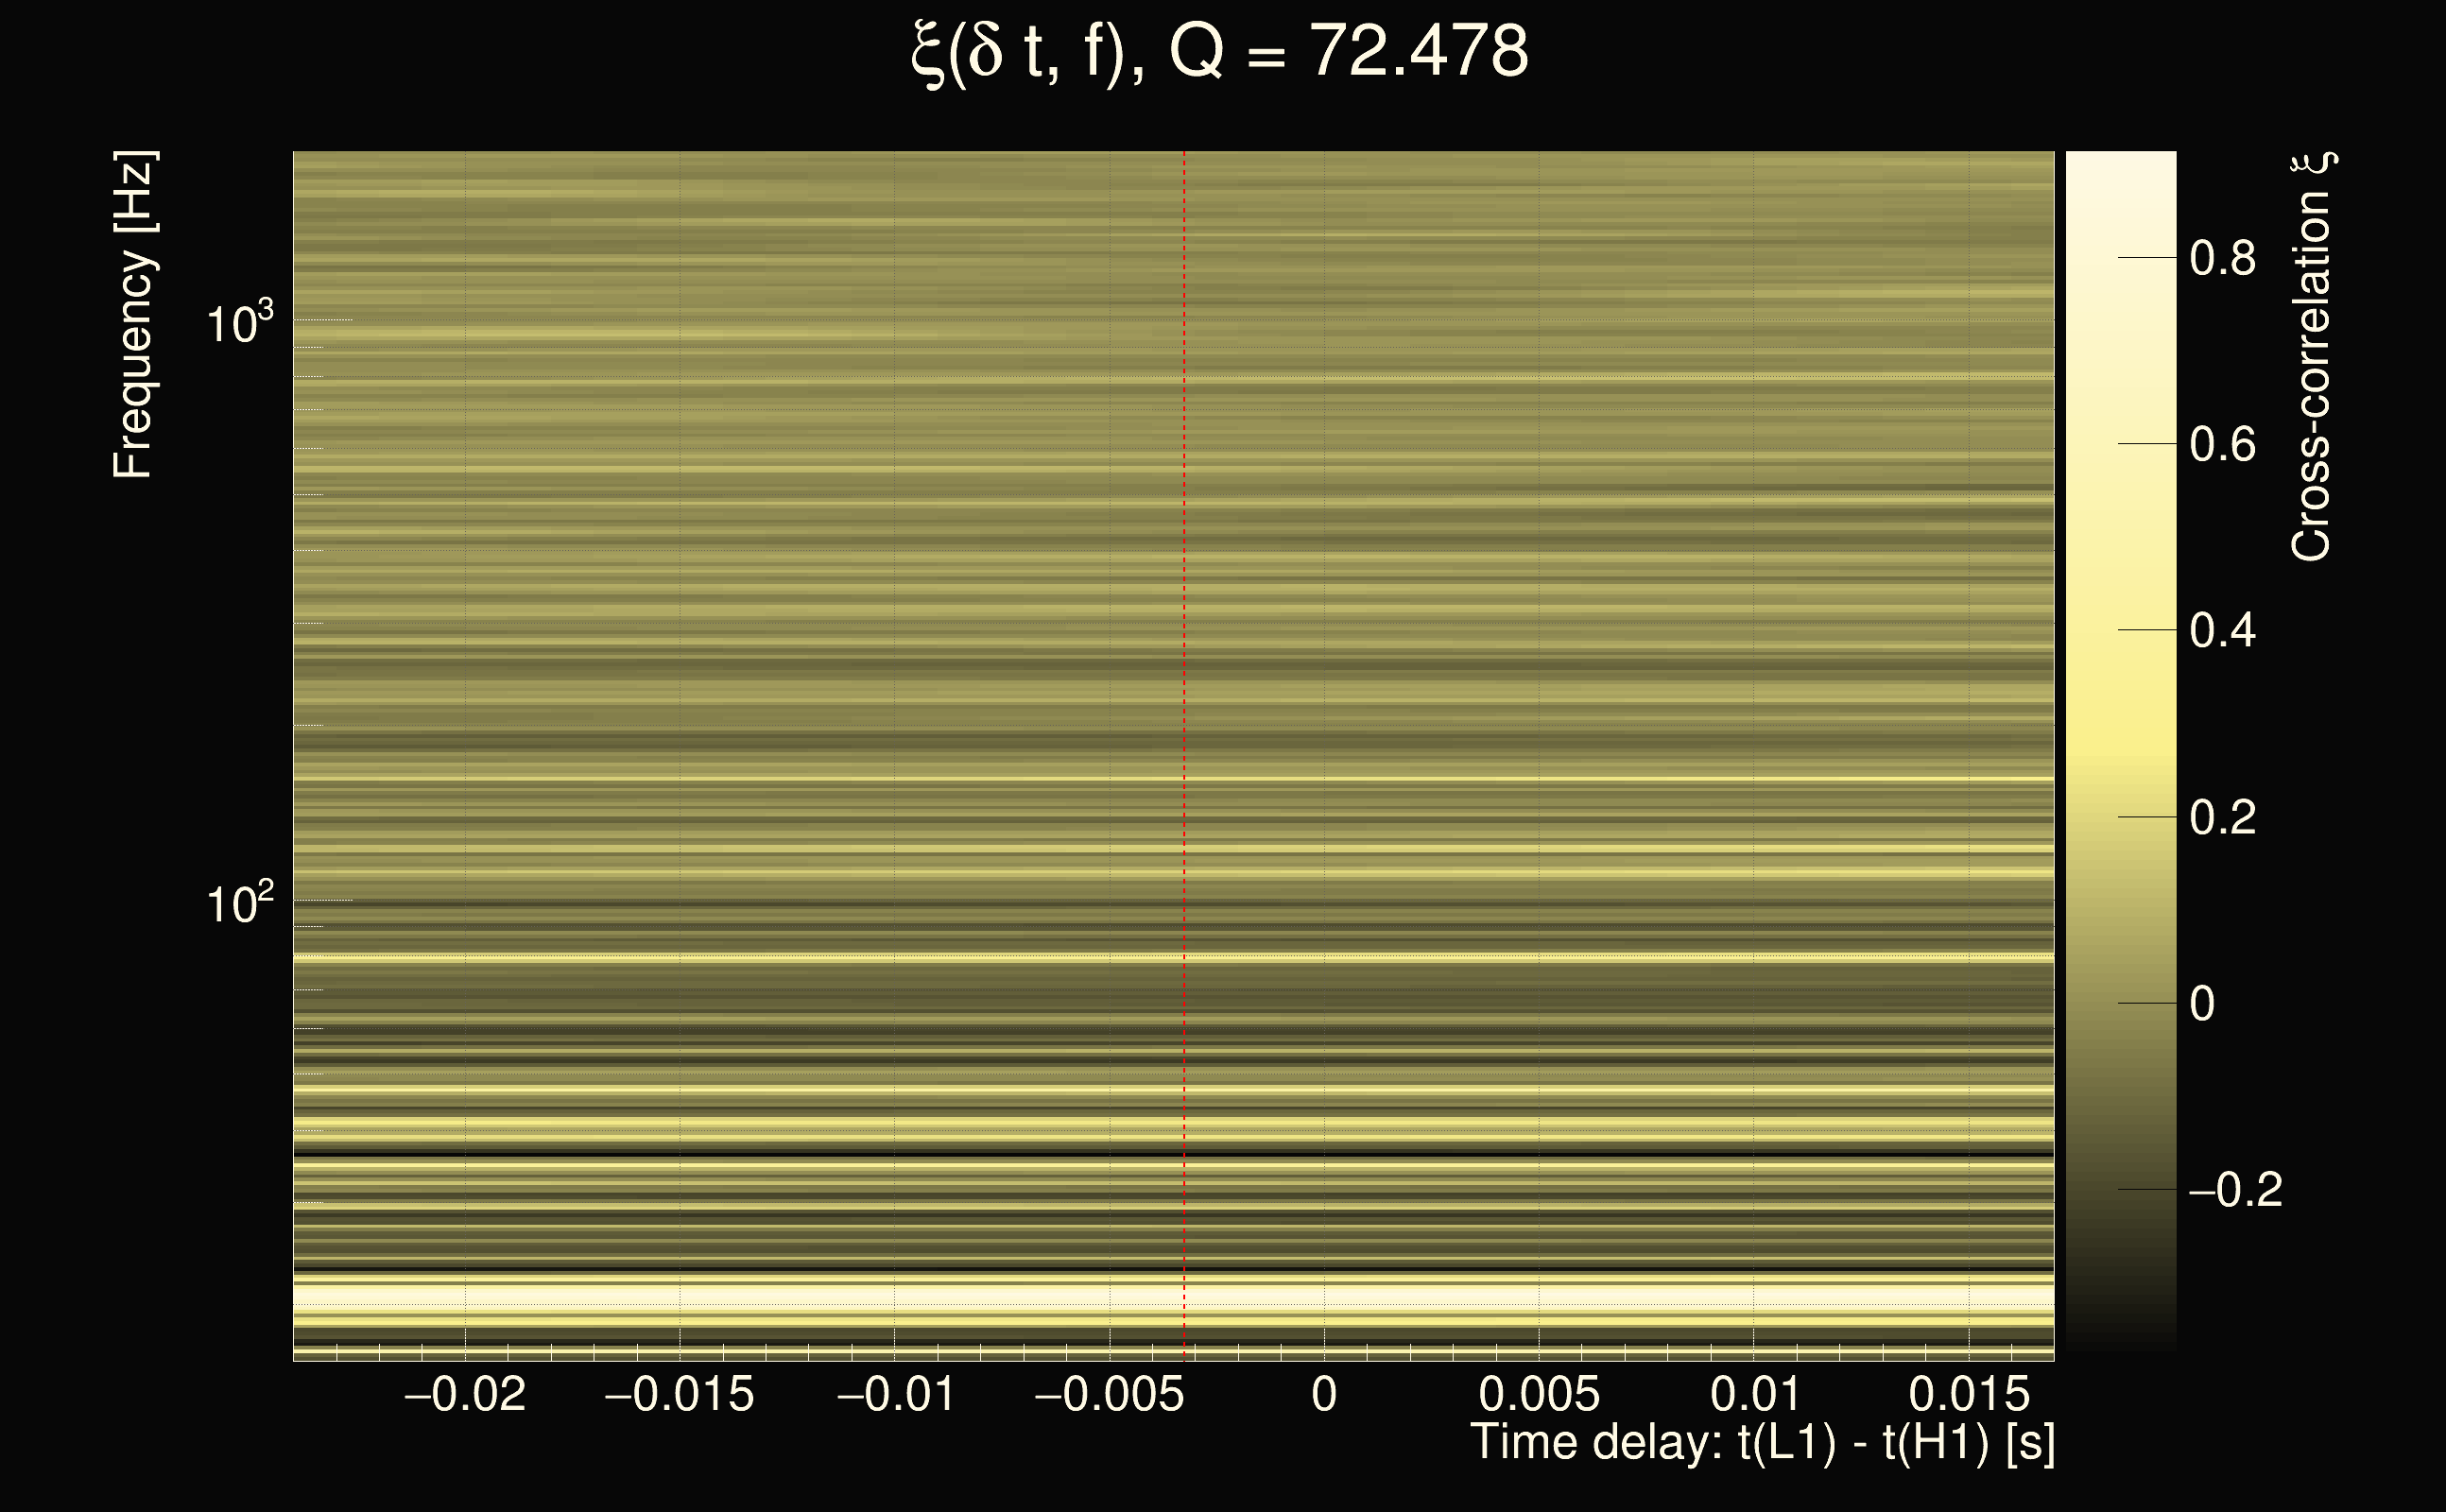
Task: Click the 0.4 colorbar tick label
Action: [x=2222, y=631]
